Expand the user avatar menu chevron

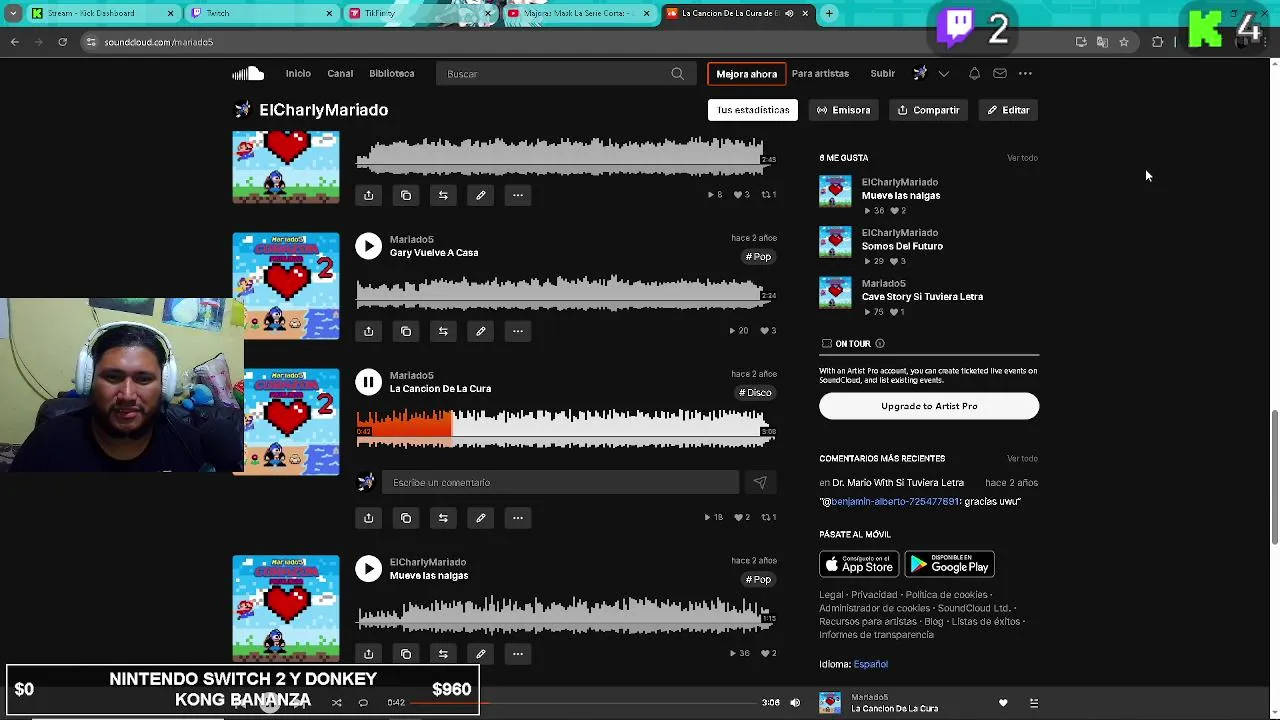943,73
